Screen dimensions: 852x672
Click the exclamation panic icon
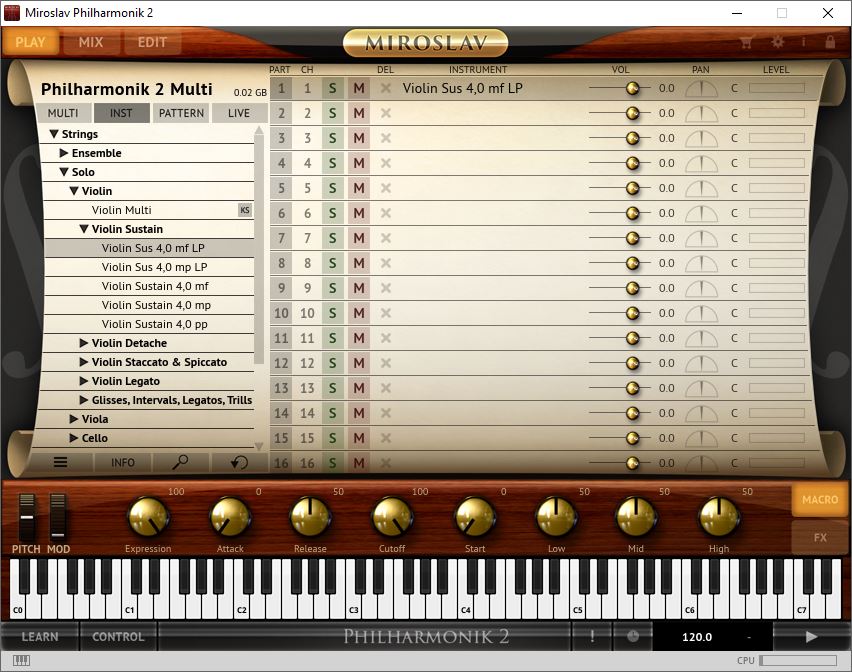(592, 636)
